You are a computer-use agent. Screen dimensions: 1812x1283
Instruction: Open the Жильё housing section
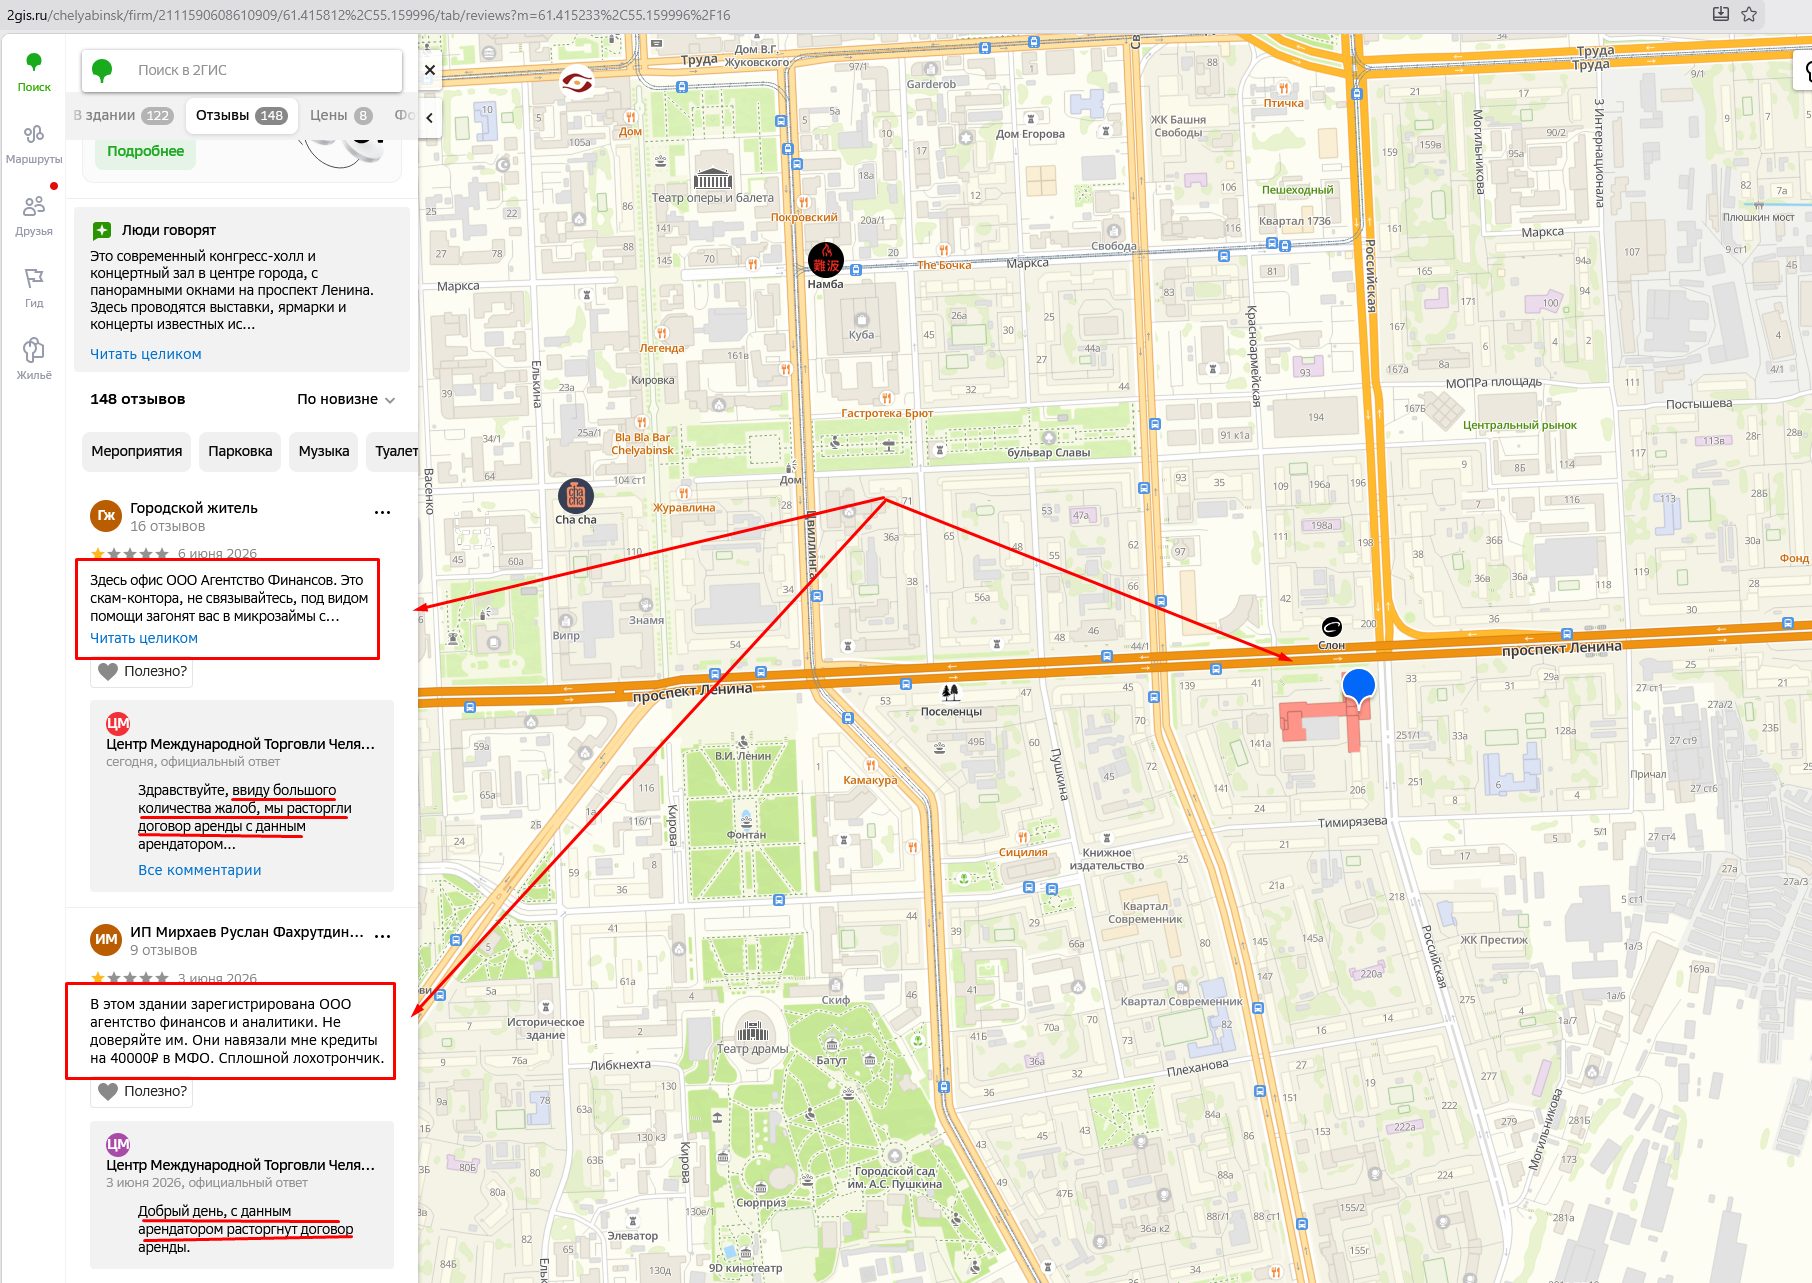click(33, 359)
